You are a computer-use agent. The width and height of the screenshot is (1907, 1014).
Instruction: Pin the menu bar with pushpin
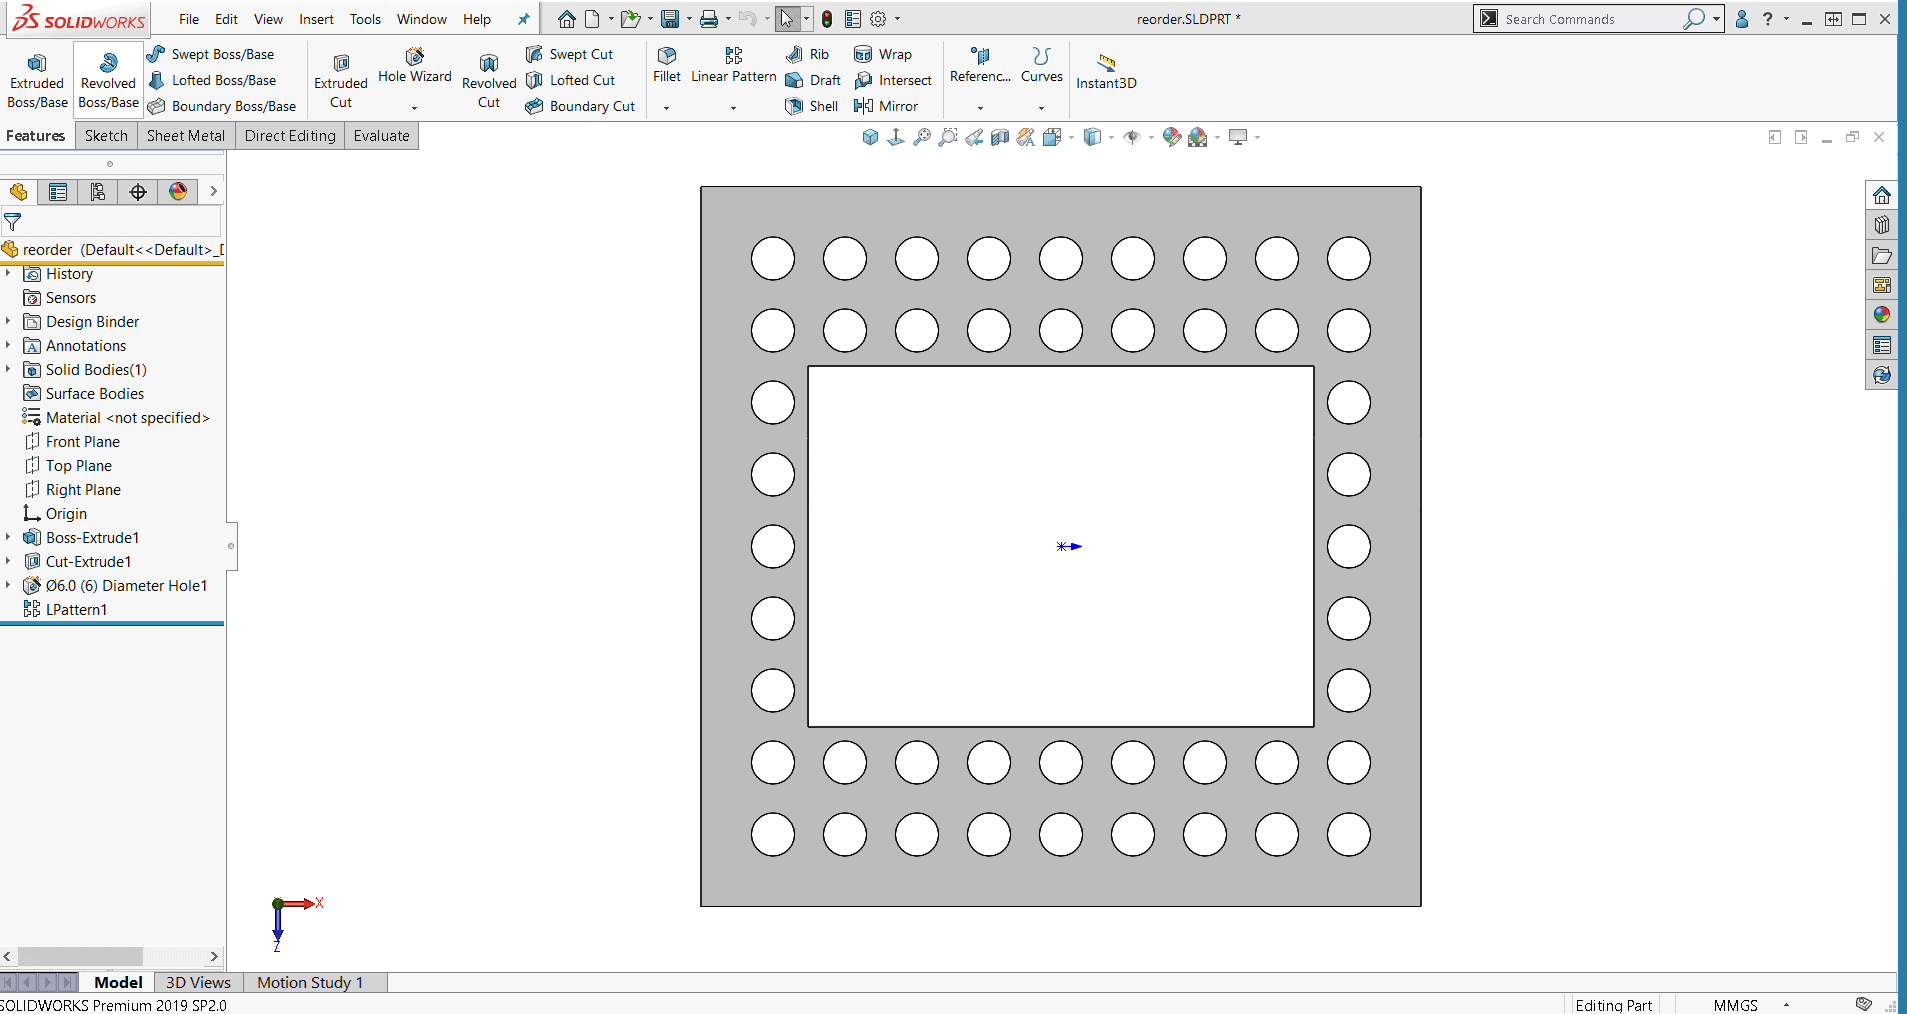point(523,19)
